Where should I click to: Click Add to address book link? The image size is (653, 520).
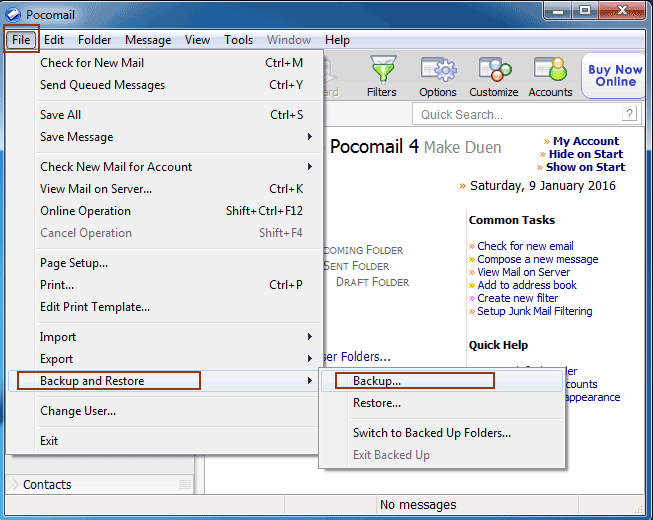527,285
